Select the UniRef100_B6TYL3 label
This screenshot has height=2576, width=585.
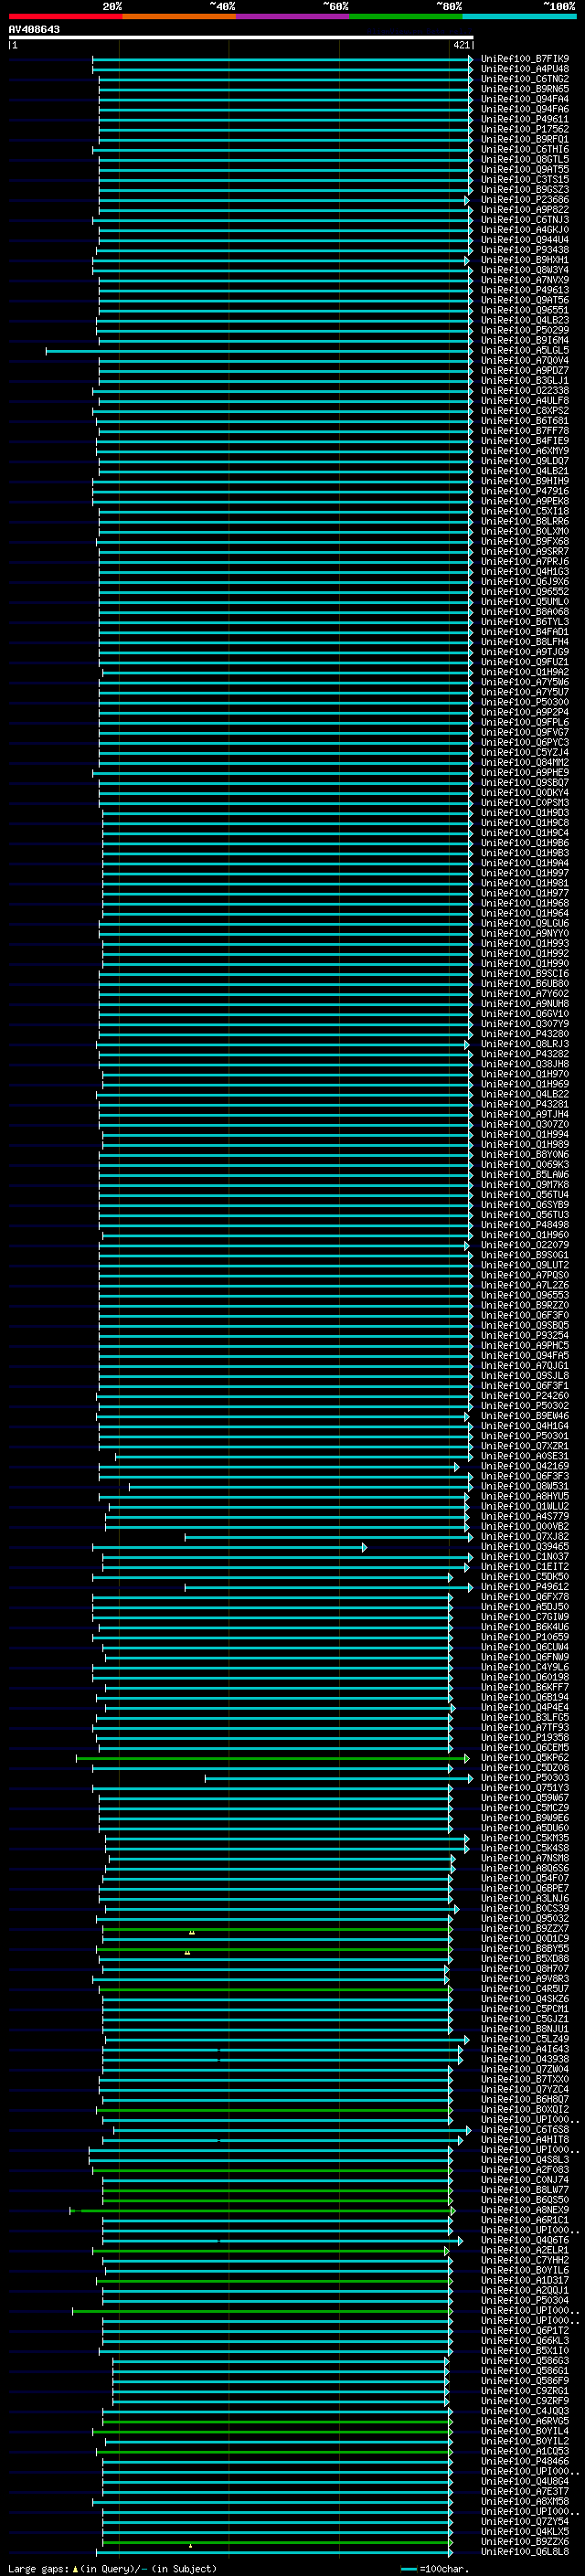[x=525, y=622]
